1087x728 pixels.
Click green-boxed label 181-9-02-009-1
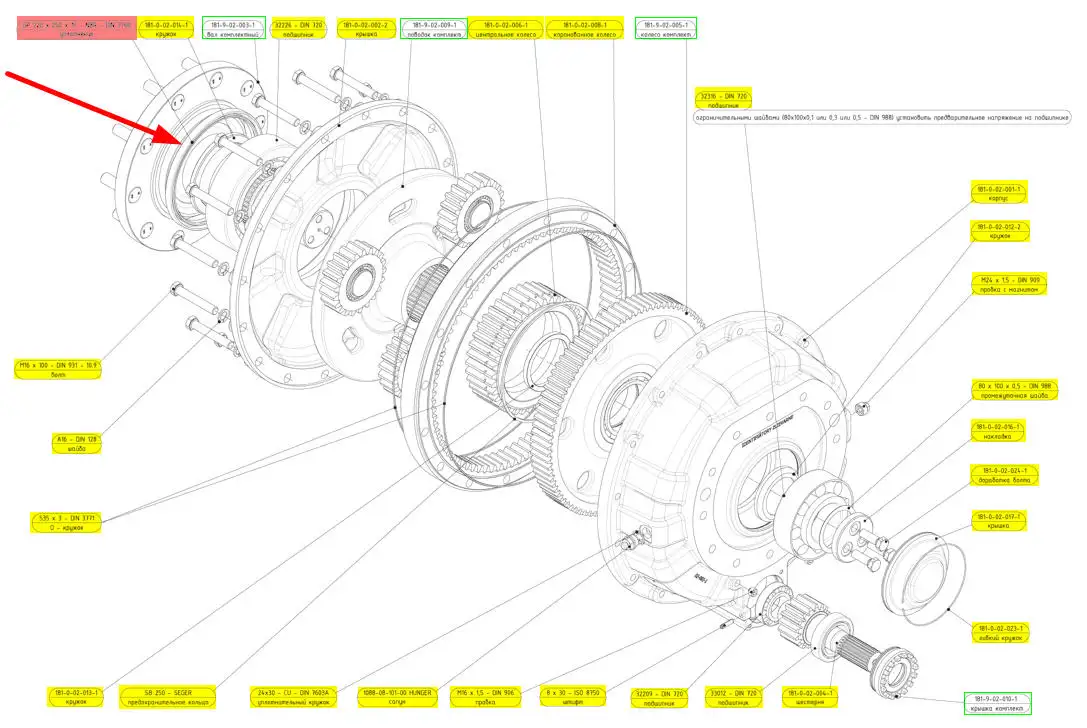point(433,28)
